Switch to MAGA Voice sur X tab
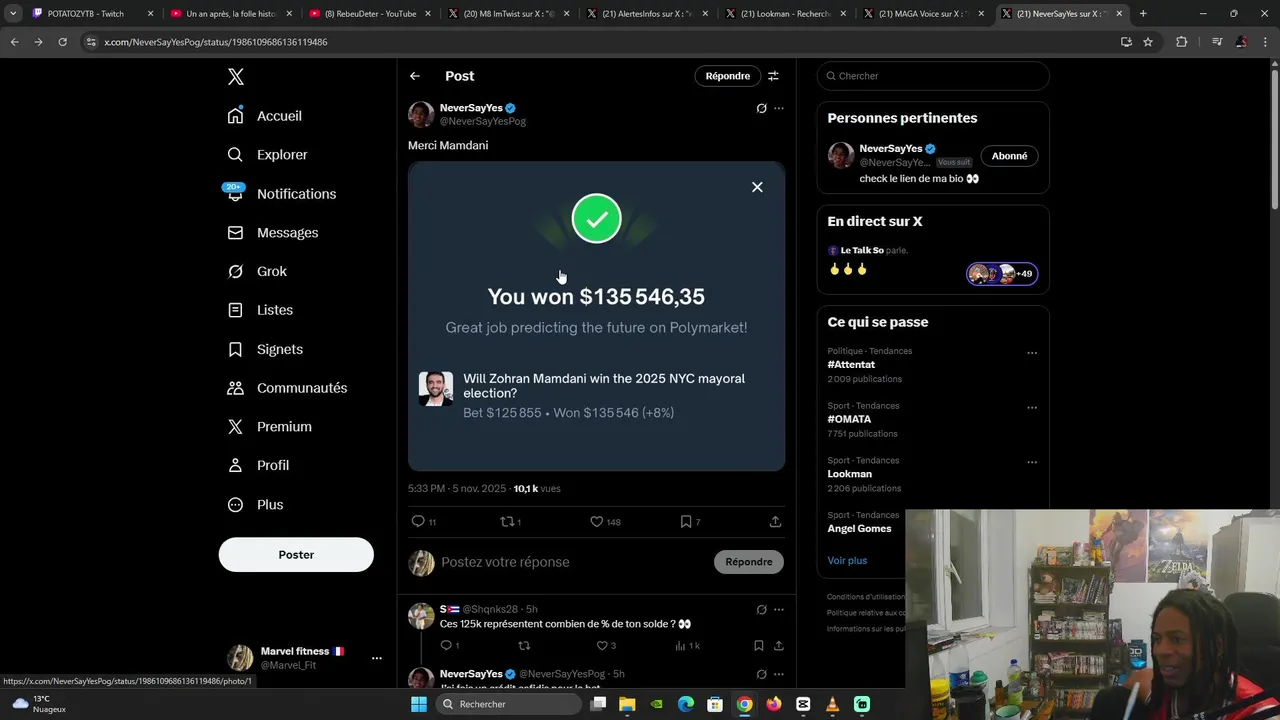This screenshot has height=720, width=1280. (925, 14)
